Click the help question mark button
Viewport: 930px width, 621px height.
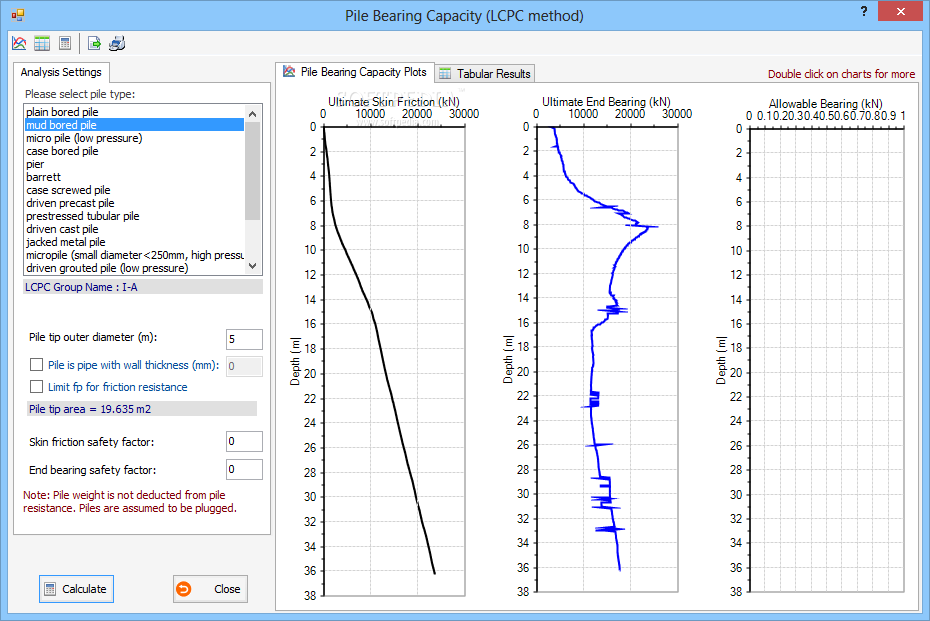pyautogui.click(x=864, y=11)
